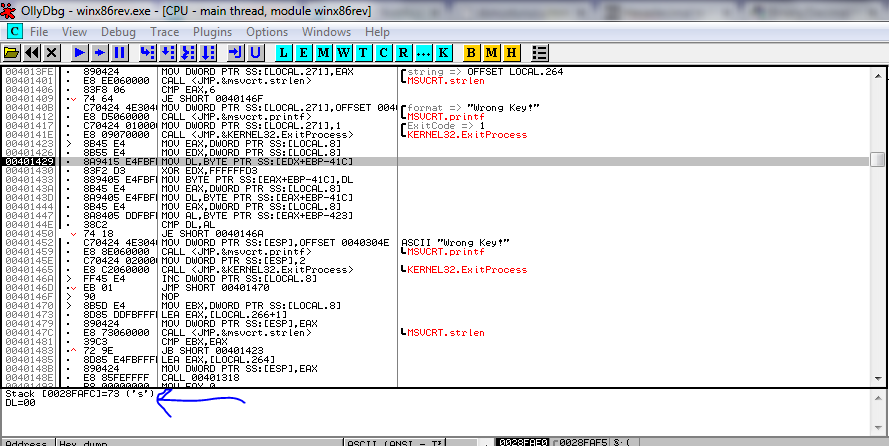The image size is (889, 446).
Task: Click the Trace into icon
Action: pyautogui.click(x=188, y=53)
